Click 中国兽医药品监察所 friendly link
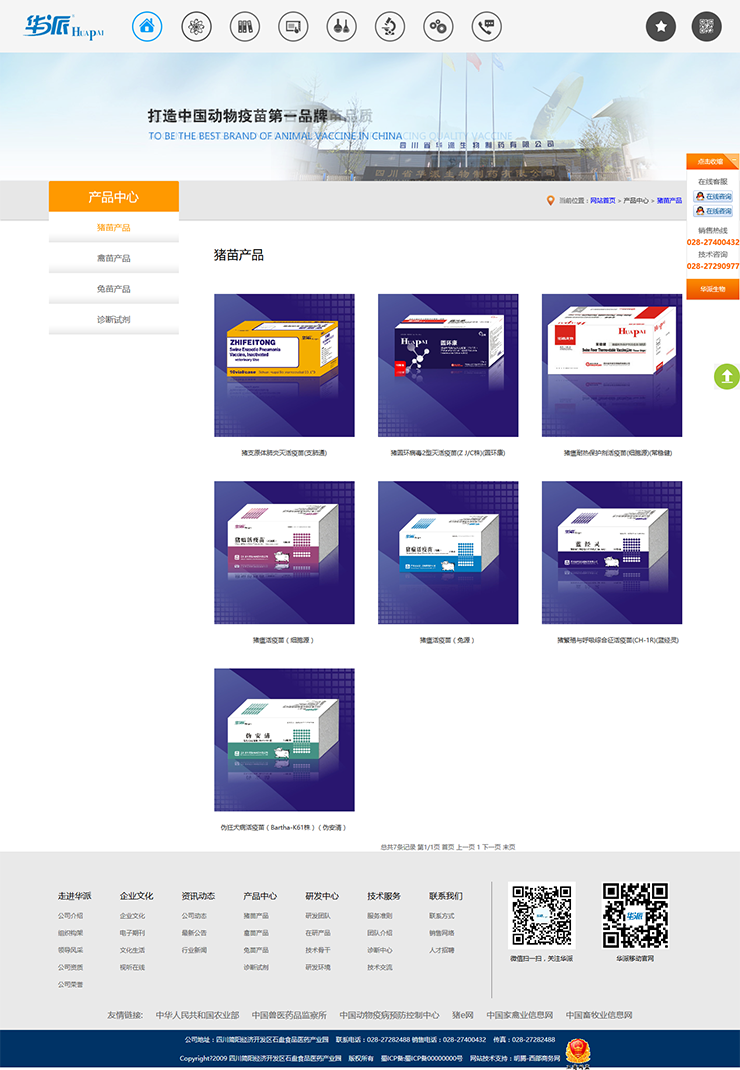 click(289, 1015)
